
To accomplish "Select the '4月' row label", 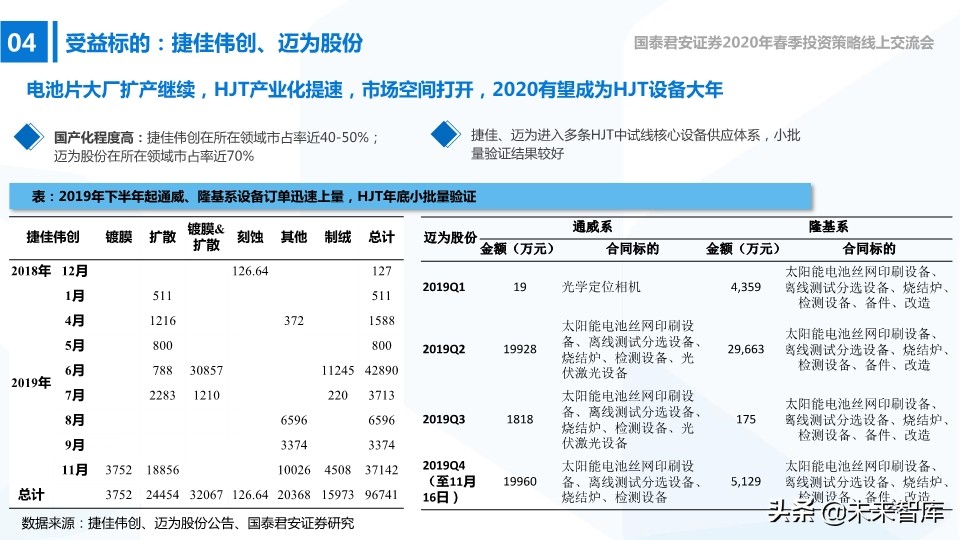I will pyautogui.click(x=75, y=320).
